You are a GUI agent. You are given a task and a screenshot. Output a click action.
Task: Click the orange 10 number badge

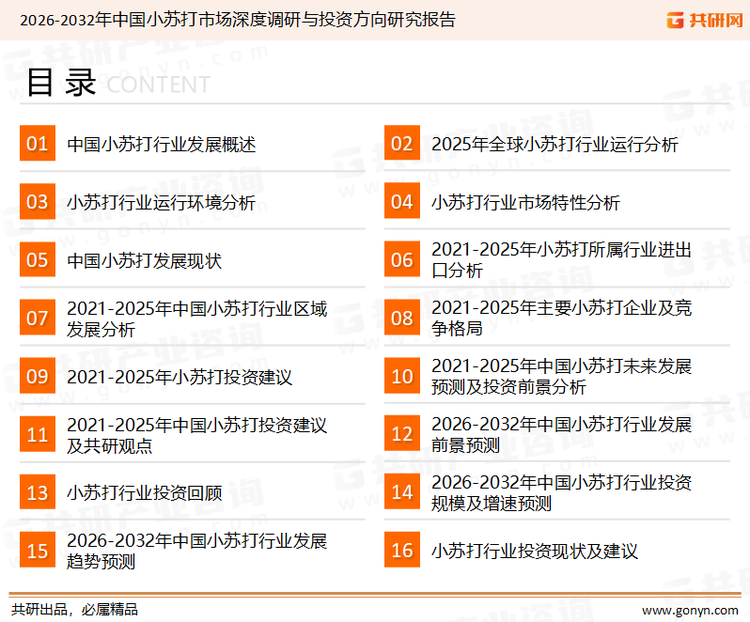tap(402, 376)
